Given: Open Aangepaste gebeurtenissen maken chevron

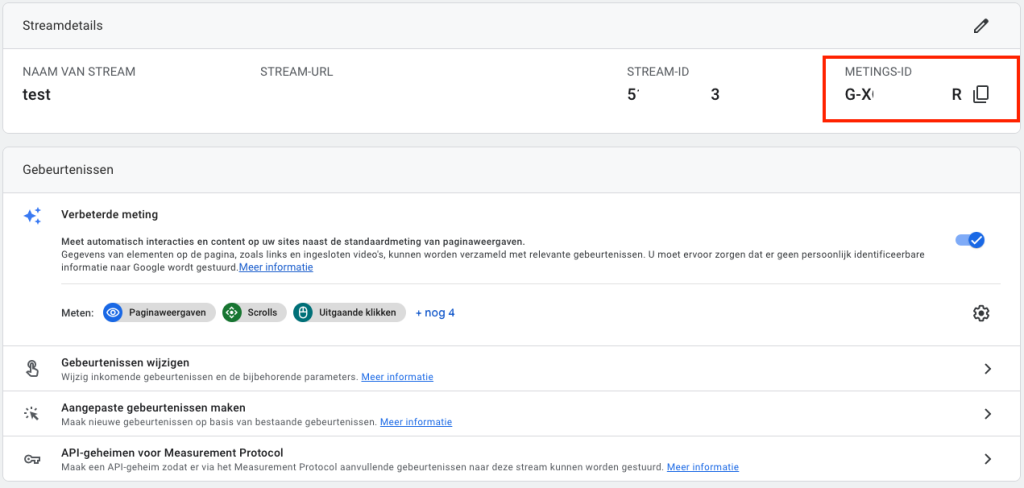Looking at the screenshot, I should coord(987,414).
